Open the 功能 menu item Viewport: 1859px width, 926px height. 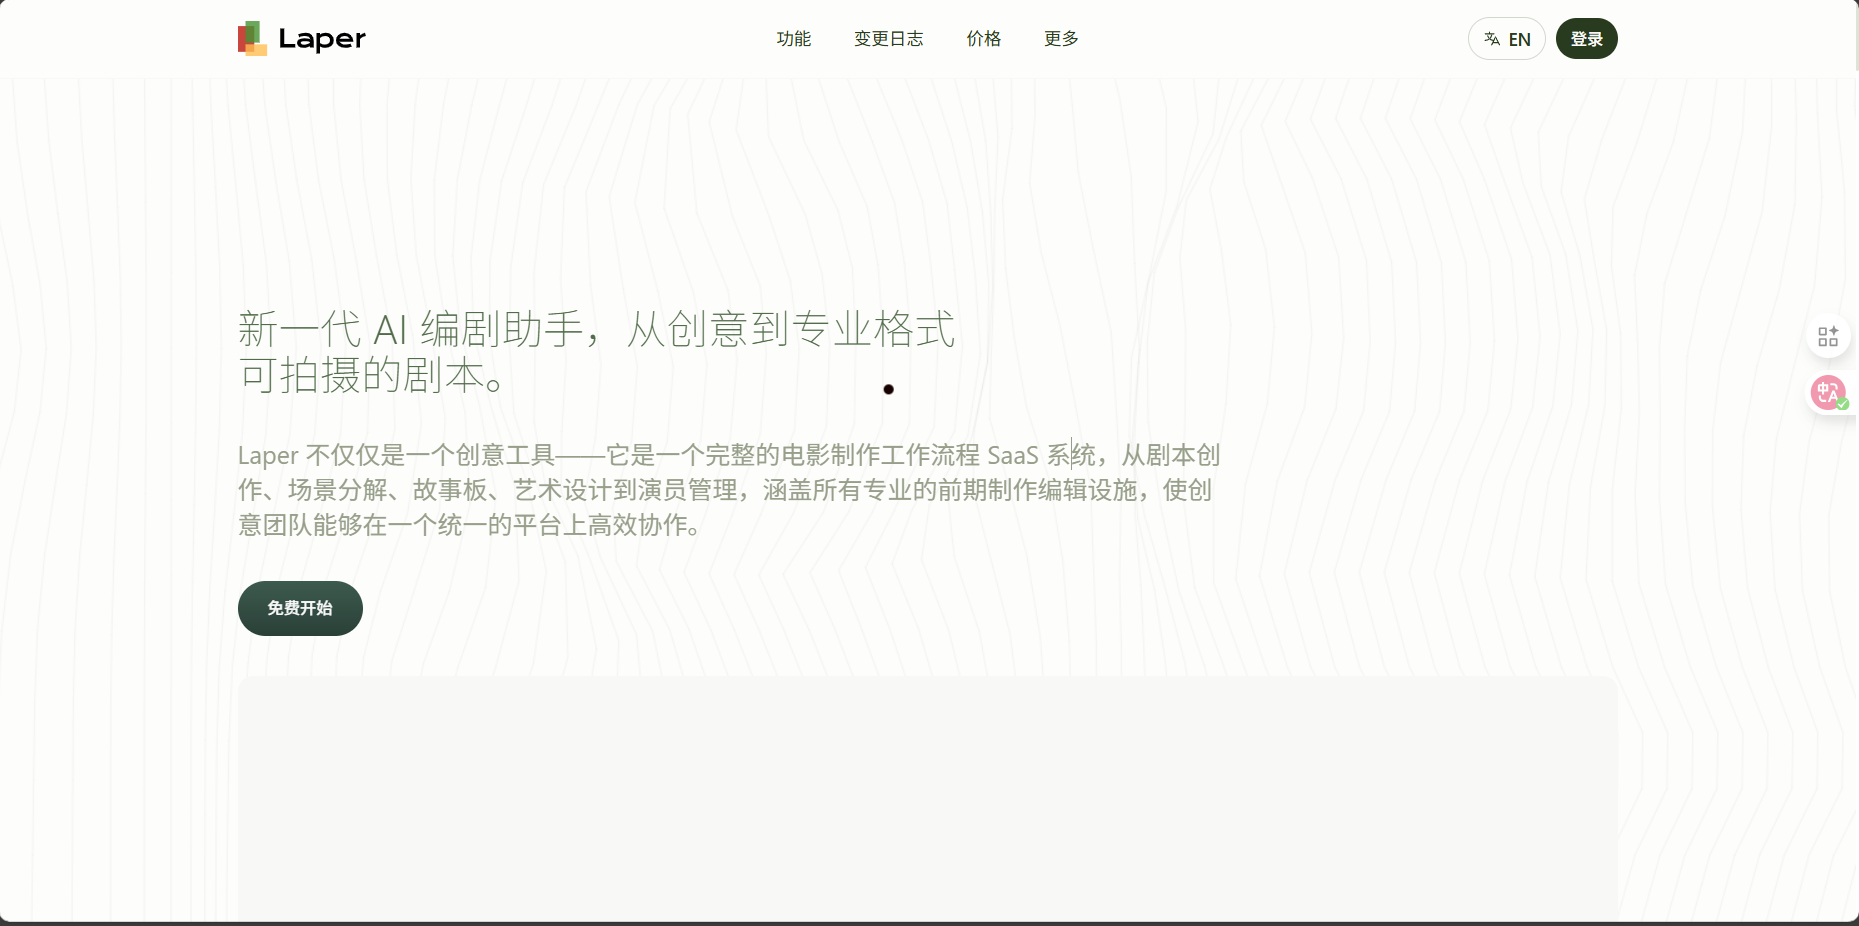(794, 39)
